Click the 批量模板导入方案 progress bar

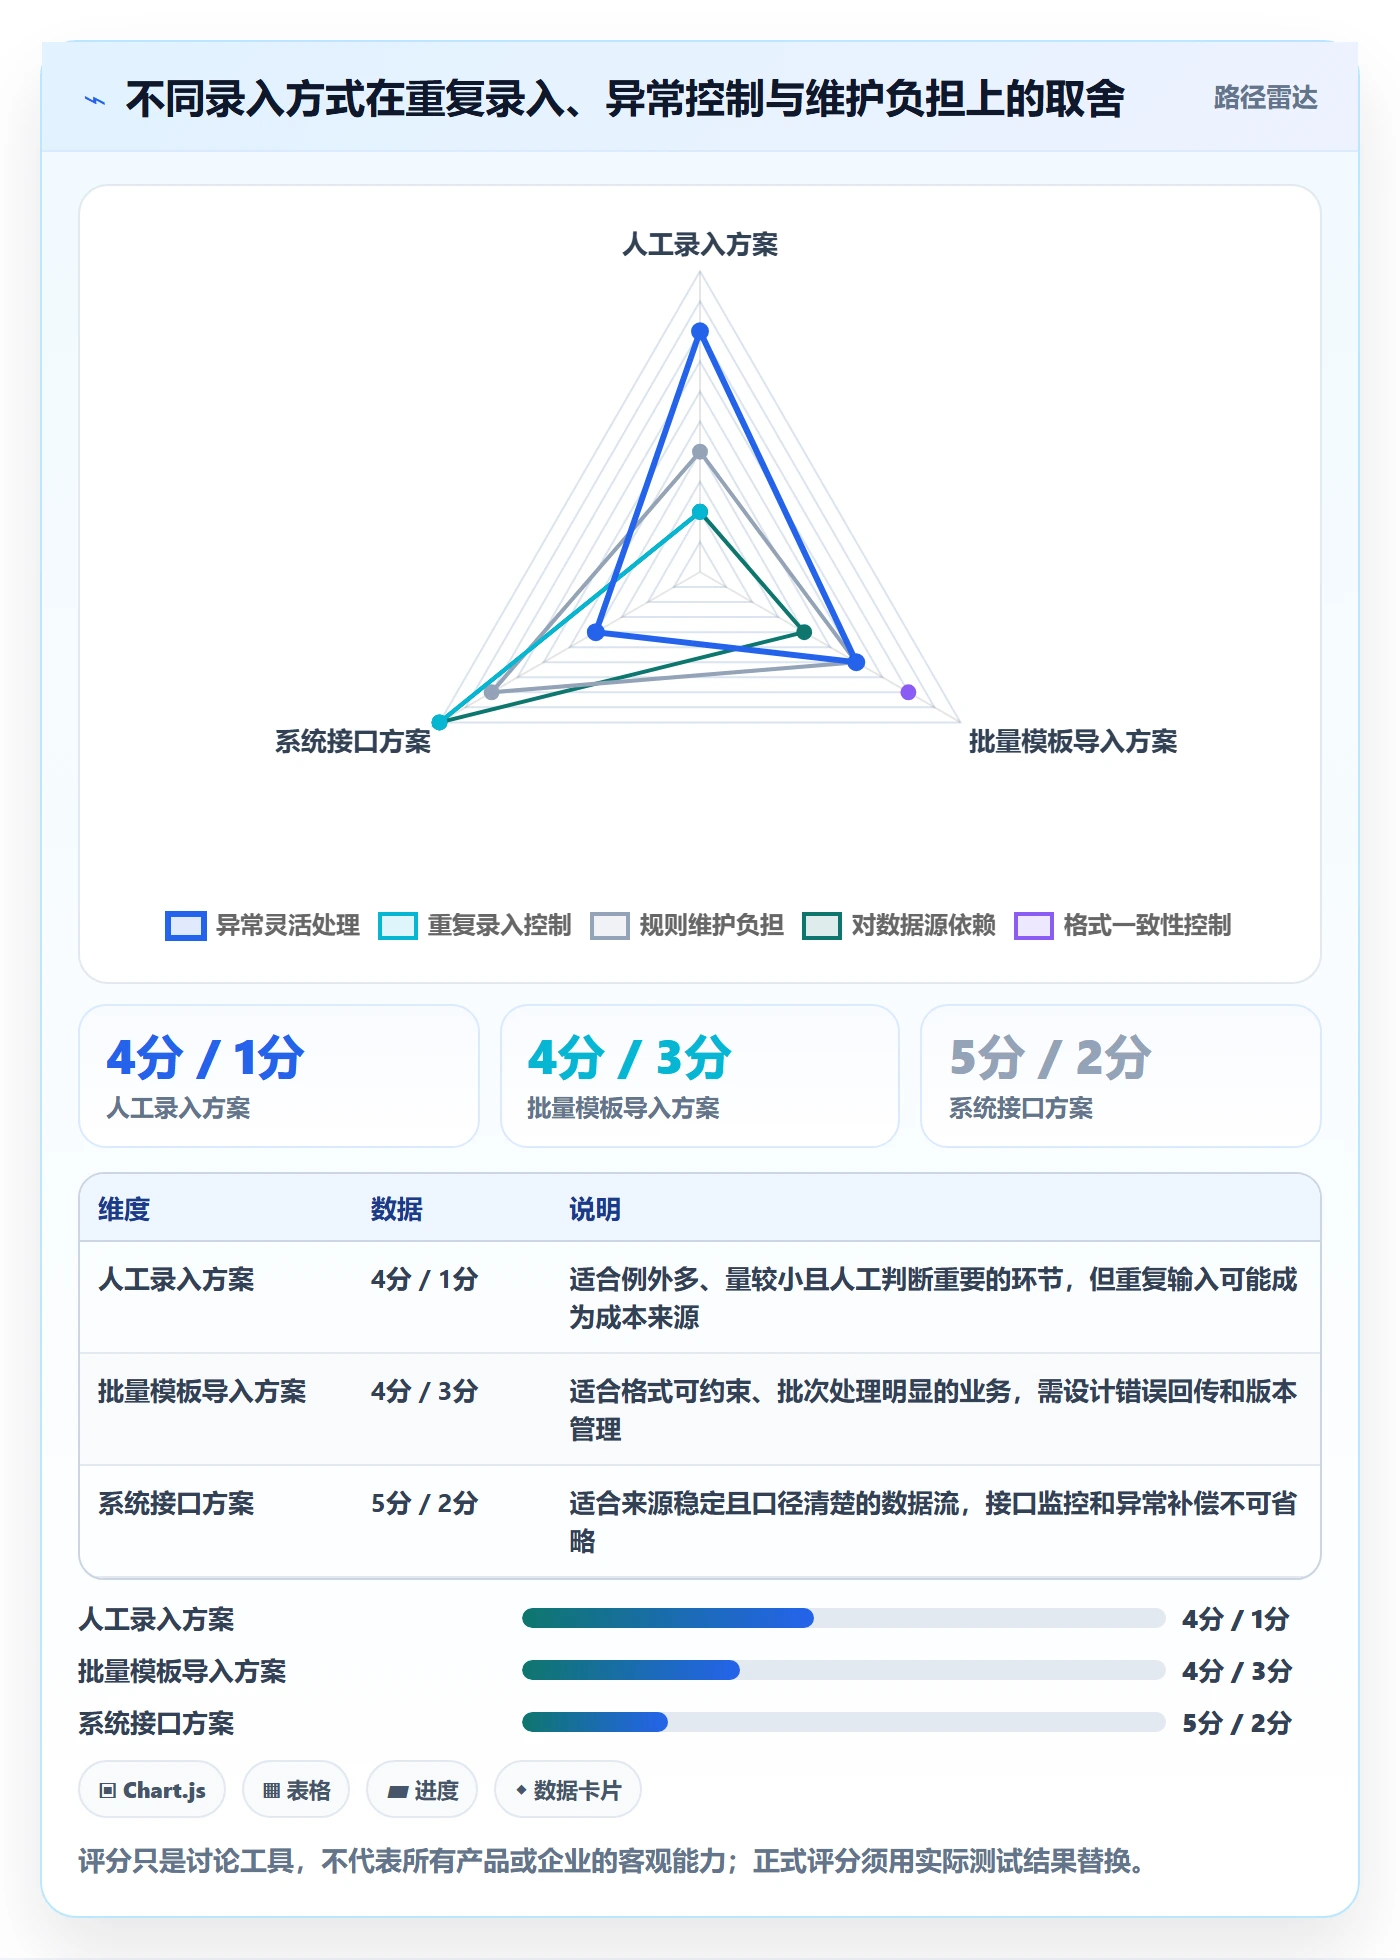(844, 1670)
